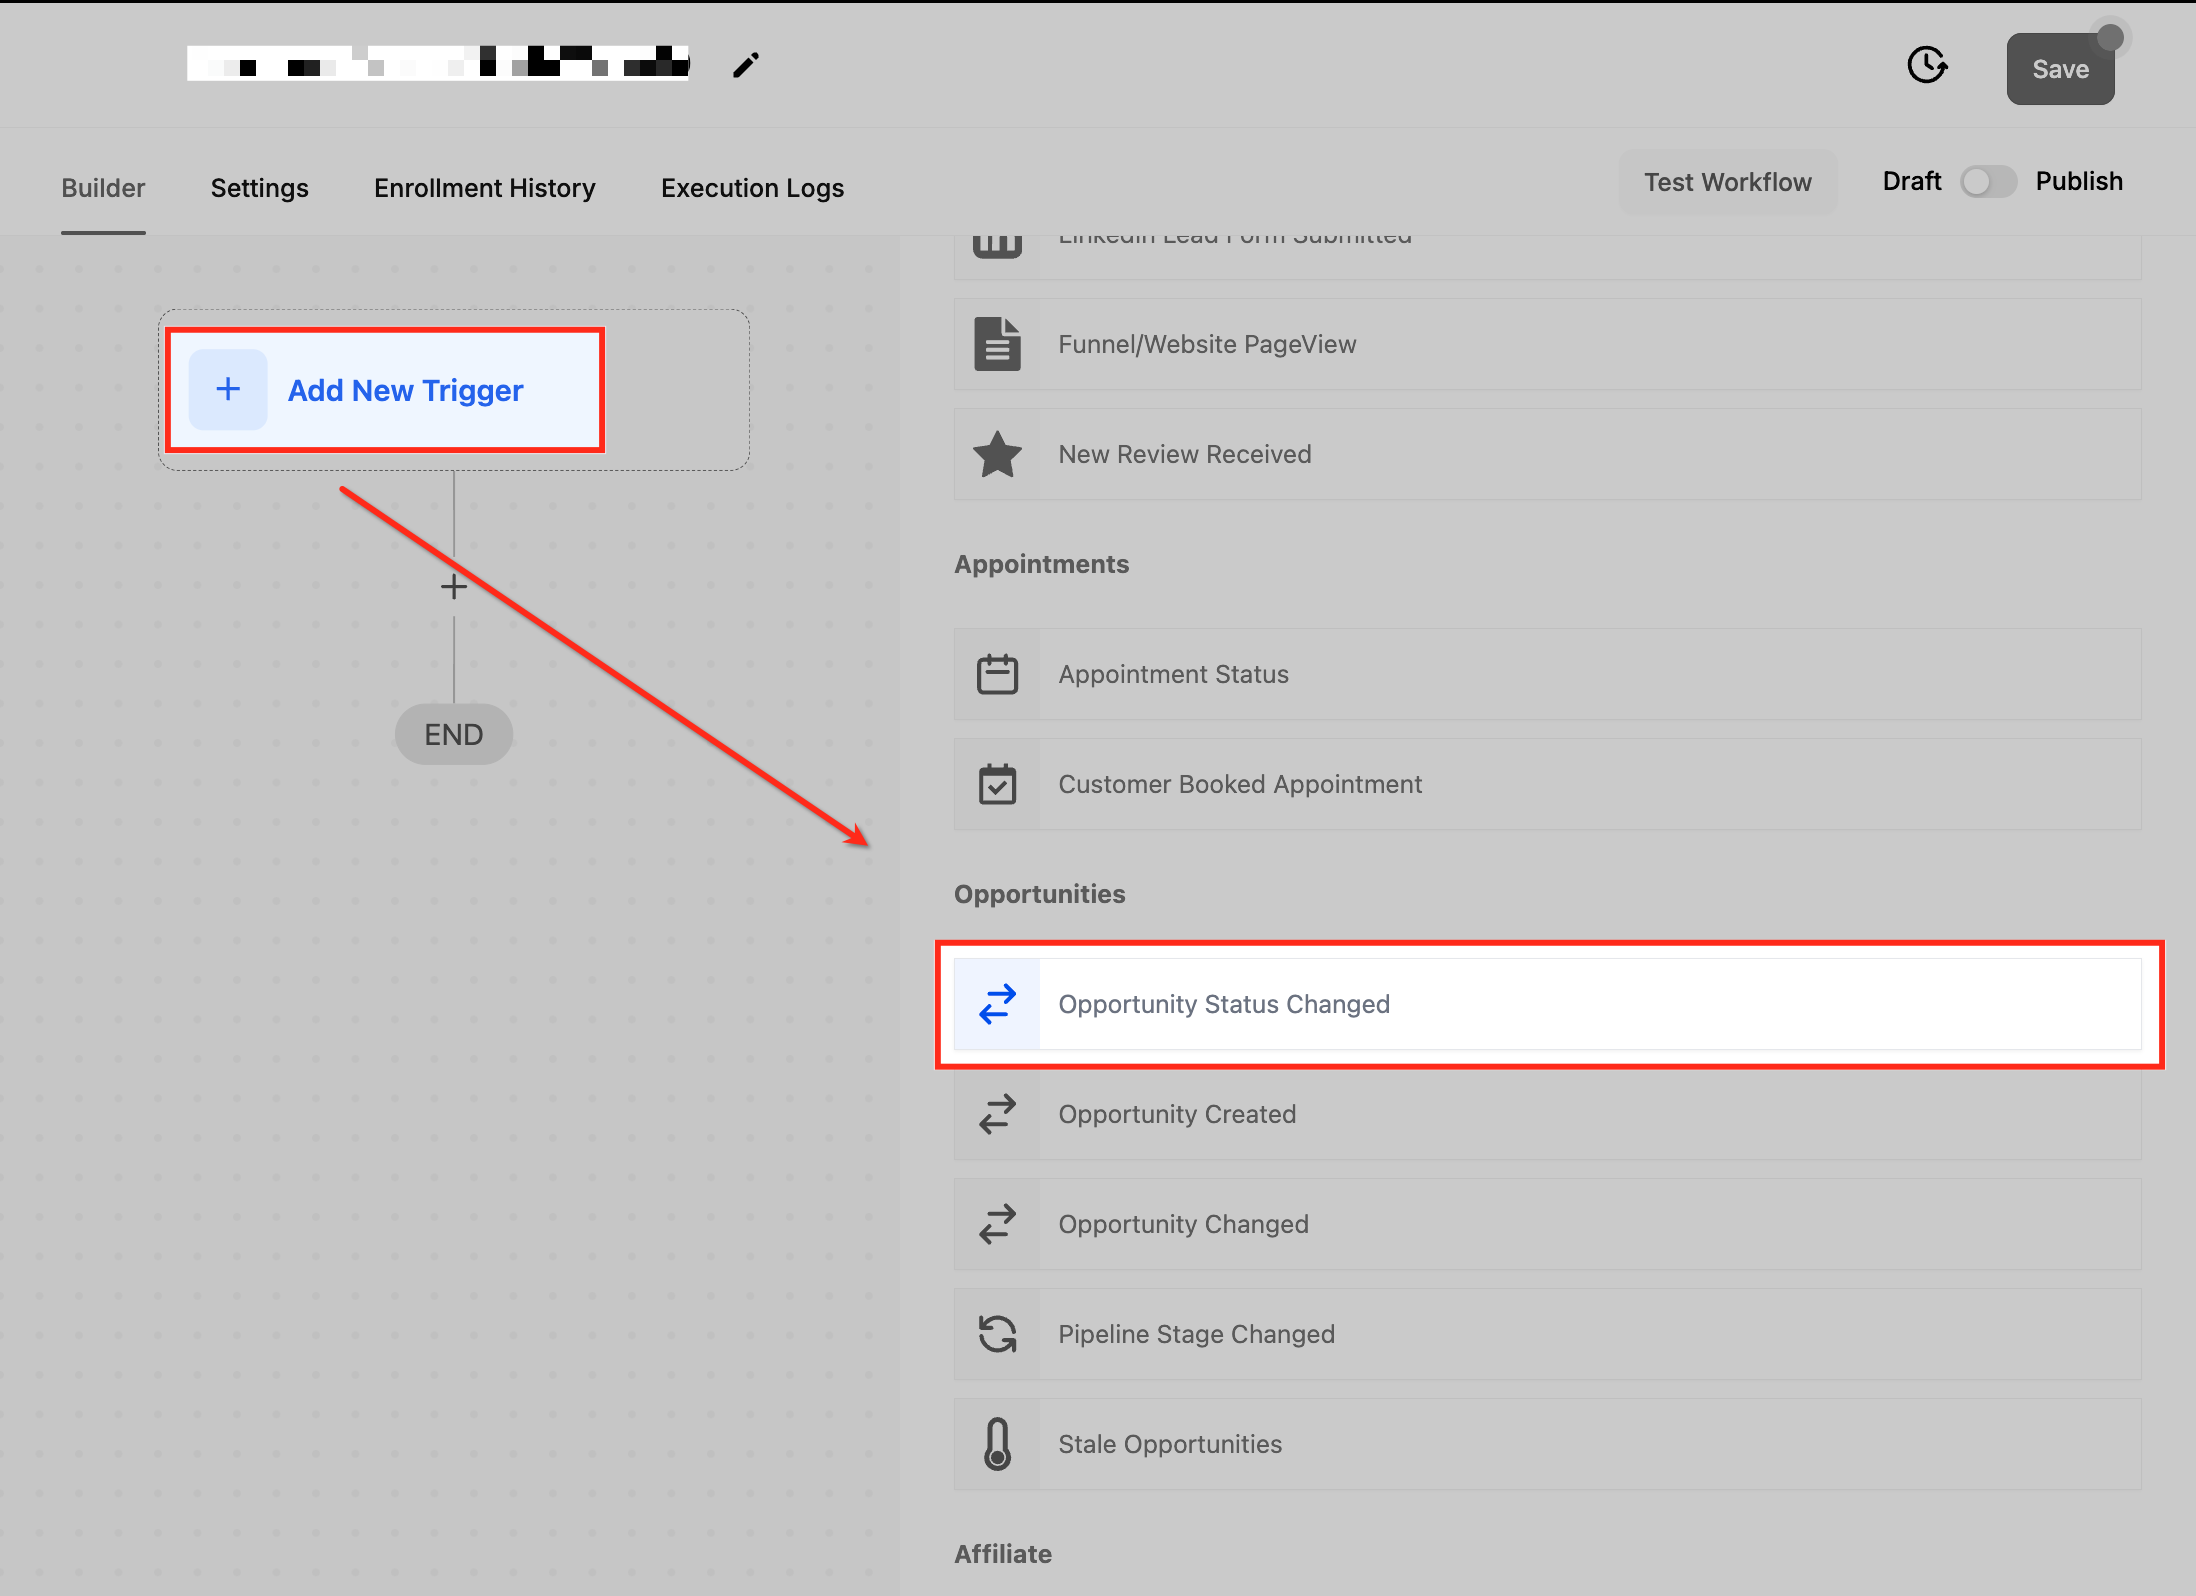
Task: Choose the Opportunity Changed trigger
Action: (x=1183, y=1224)
